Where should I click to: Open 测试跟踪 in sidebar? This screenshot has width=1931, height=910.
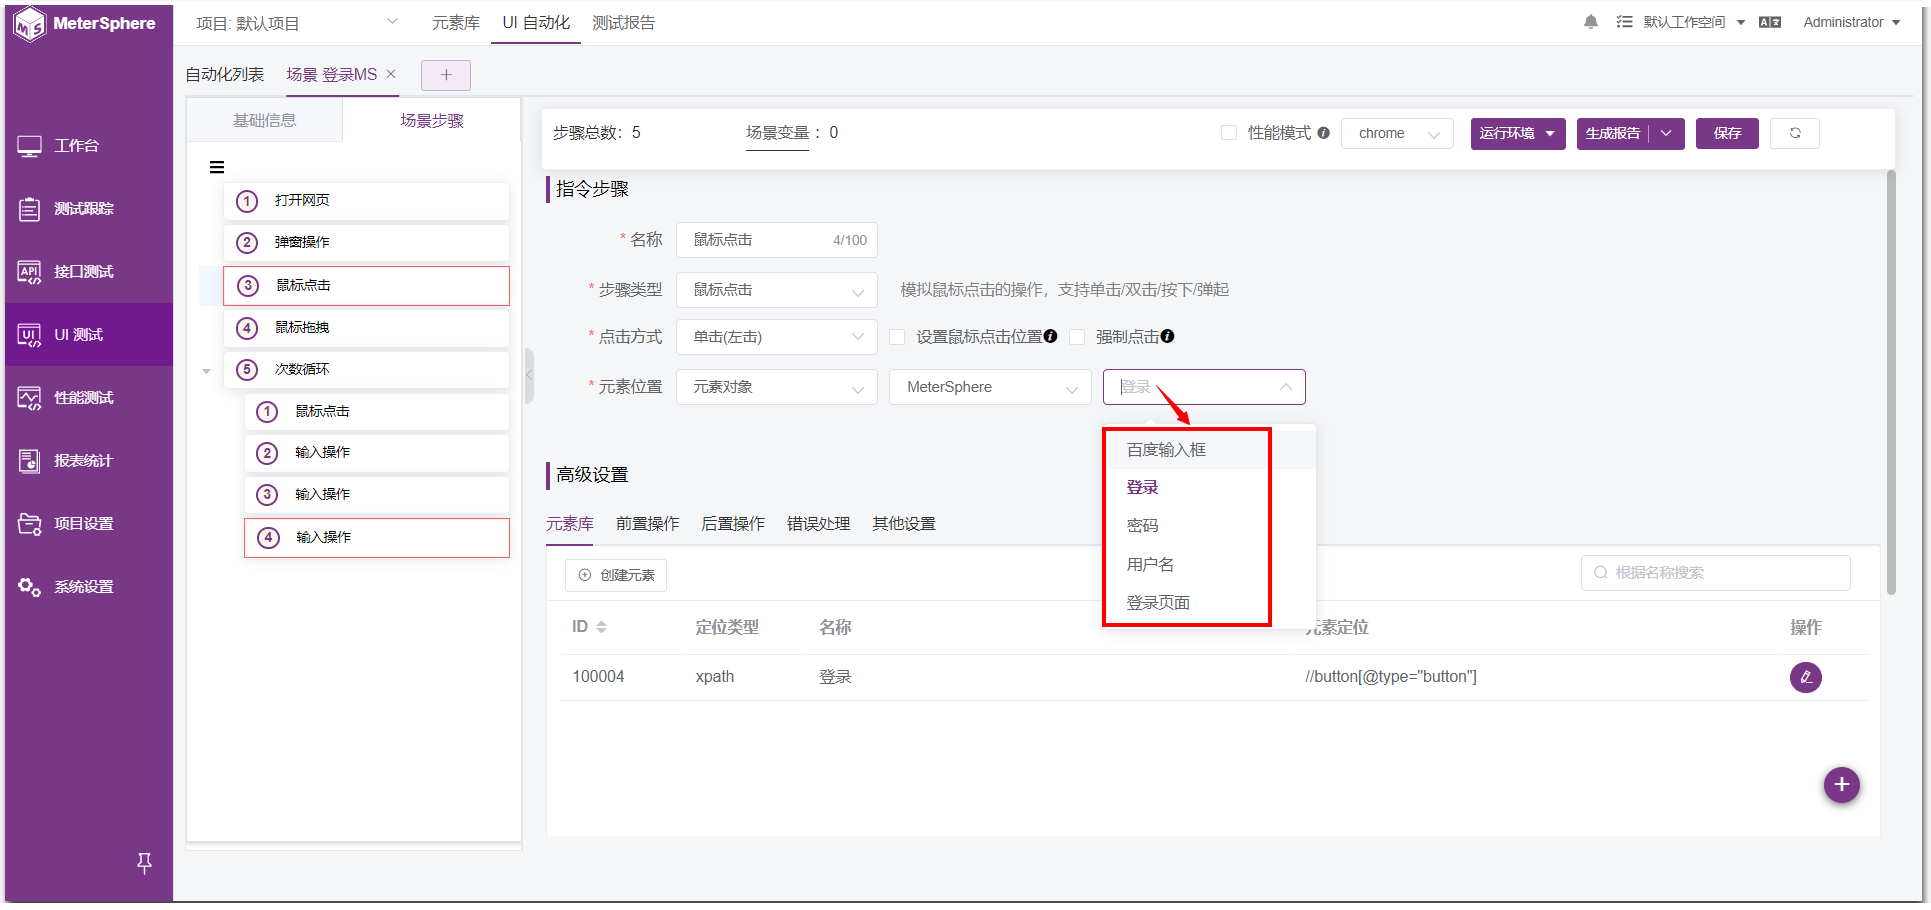pyautogui.click(x=88, y=209)
